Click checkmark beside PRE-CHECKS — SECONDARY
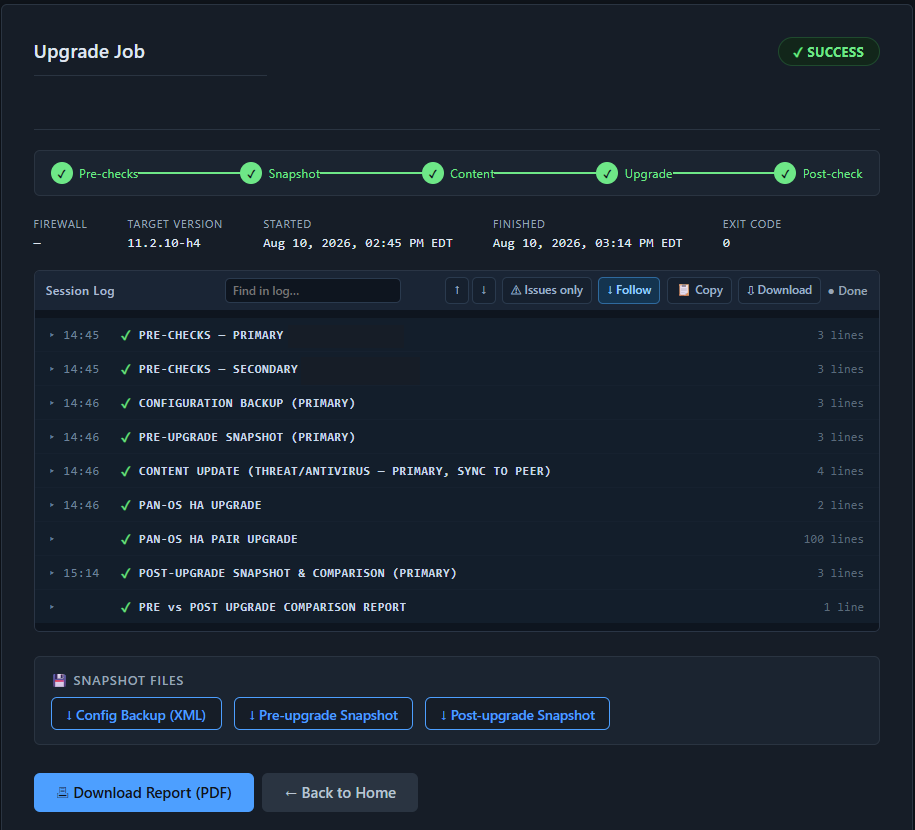The image size is (915, 830). pyautogui.click(x=125, y=369)
